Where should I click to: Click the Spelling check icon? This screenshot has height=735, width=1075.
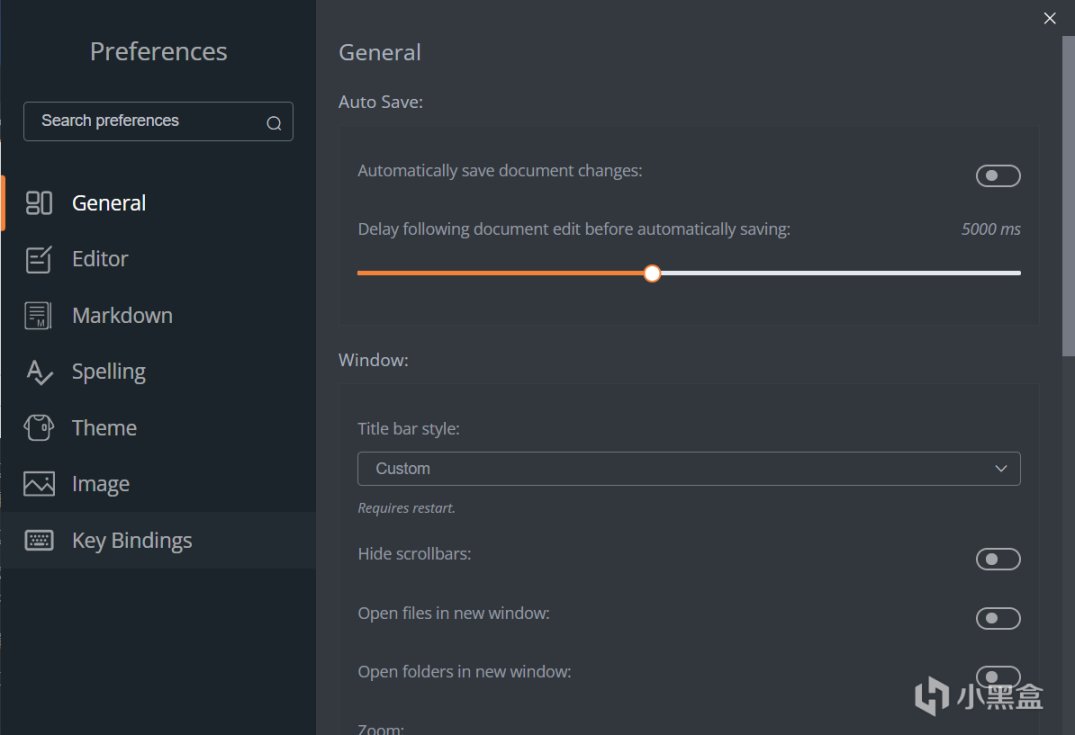click(39, 372)
